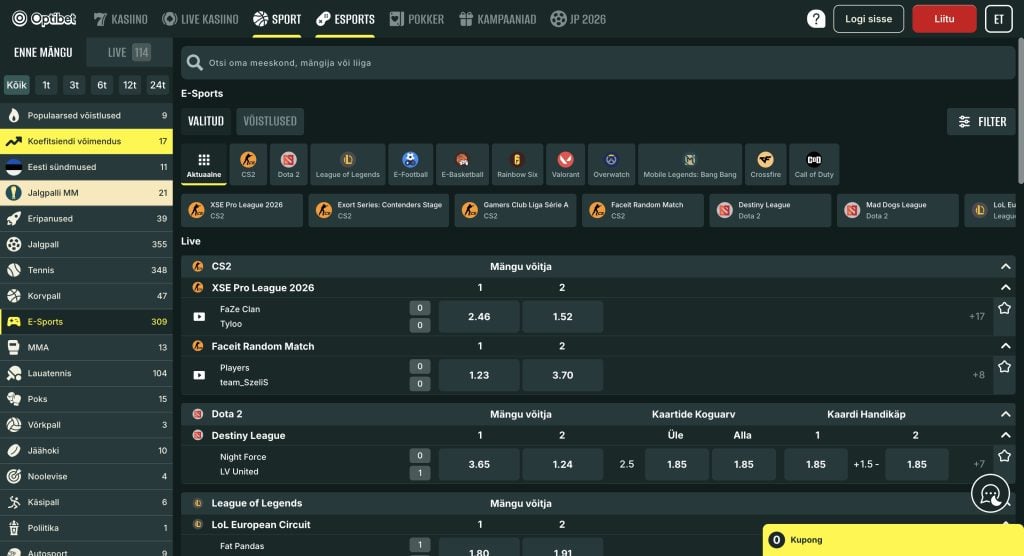Open the Gamers Club Liga Série A card

coord(515,210)
